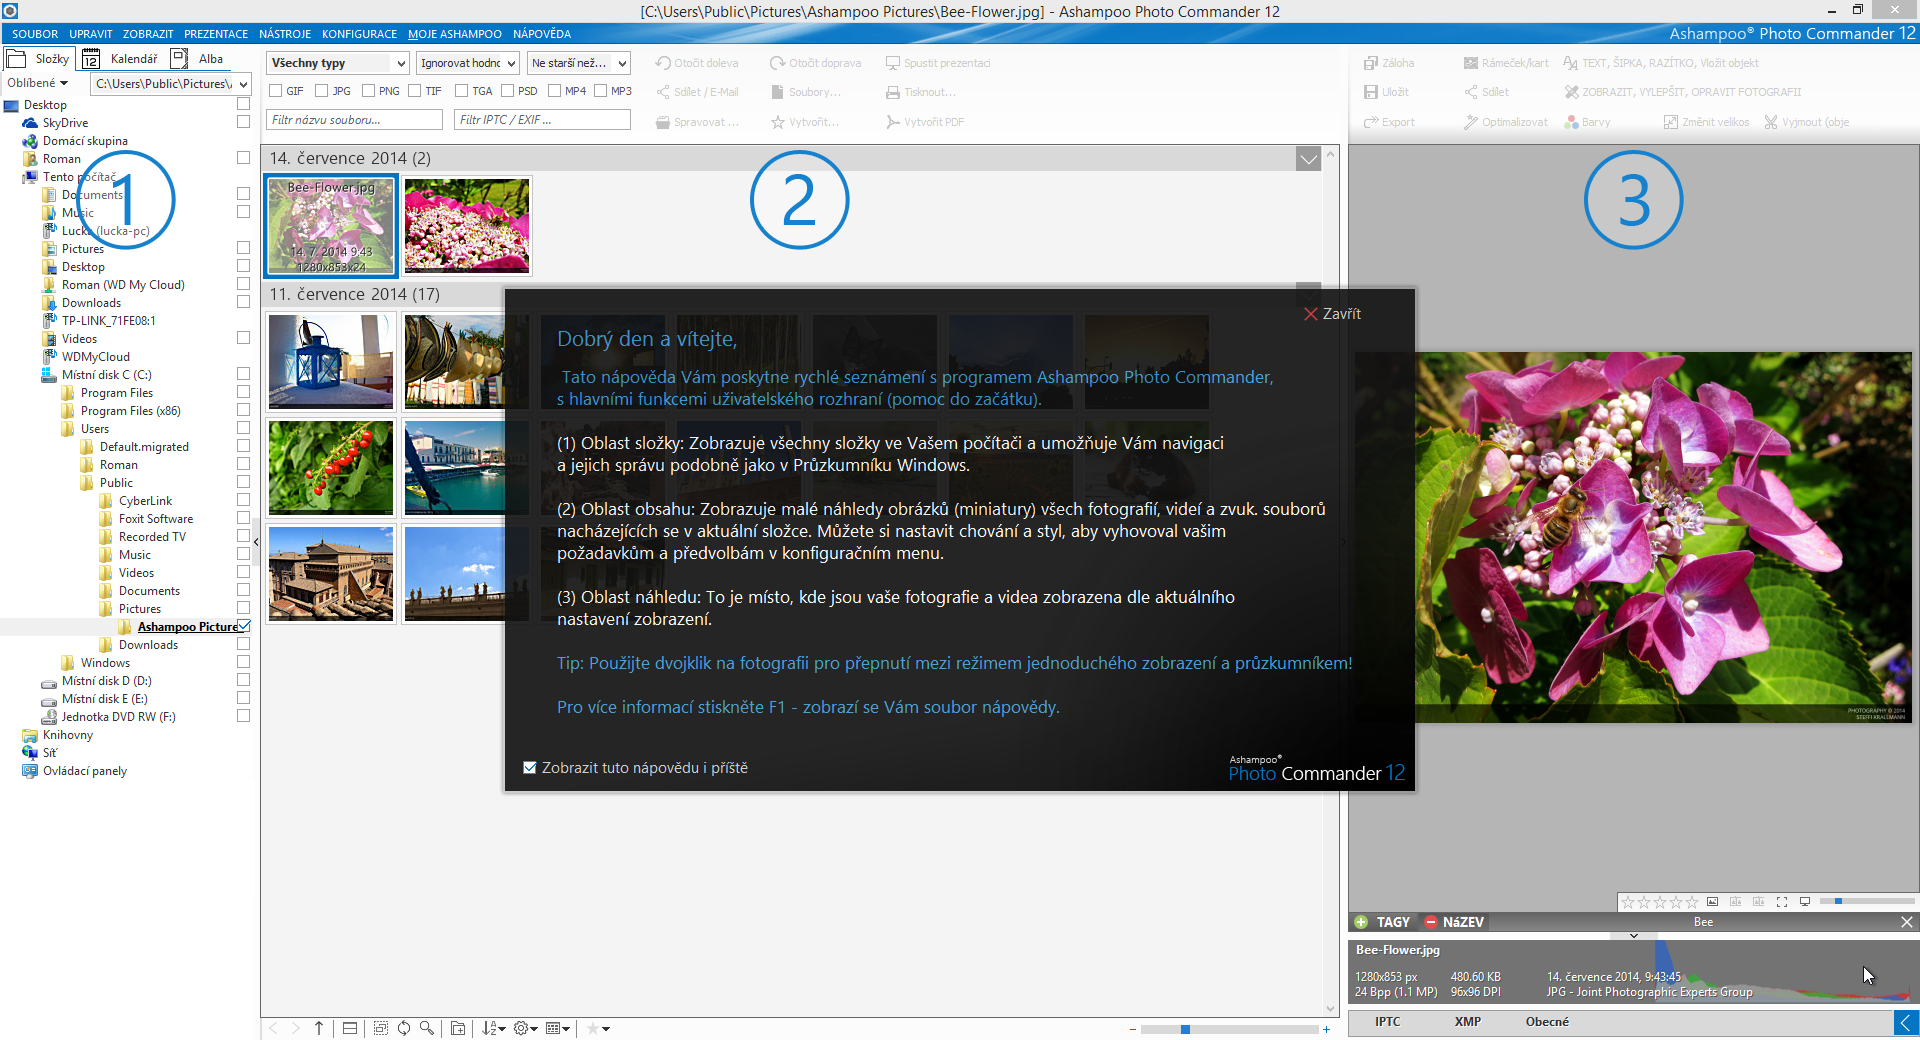Close the tags bar with X

(1906, 922)
